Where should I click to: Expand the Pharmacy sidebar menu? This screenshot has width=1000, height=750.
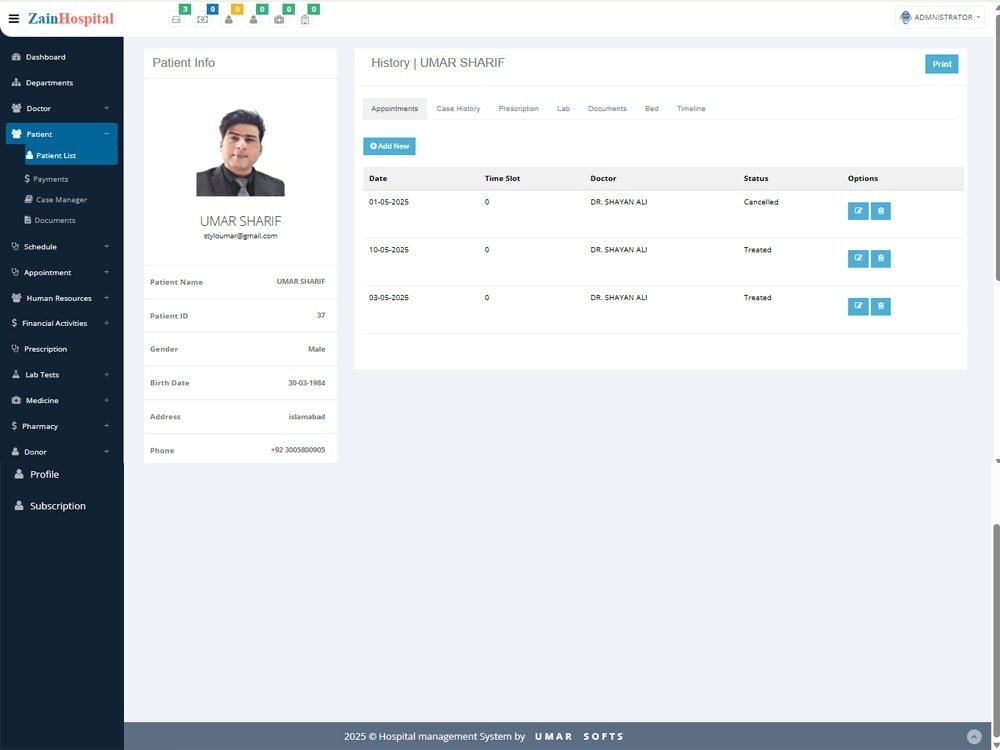[61, 426]
